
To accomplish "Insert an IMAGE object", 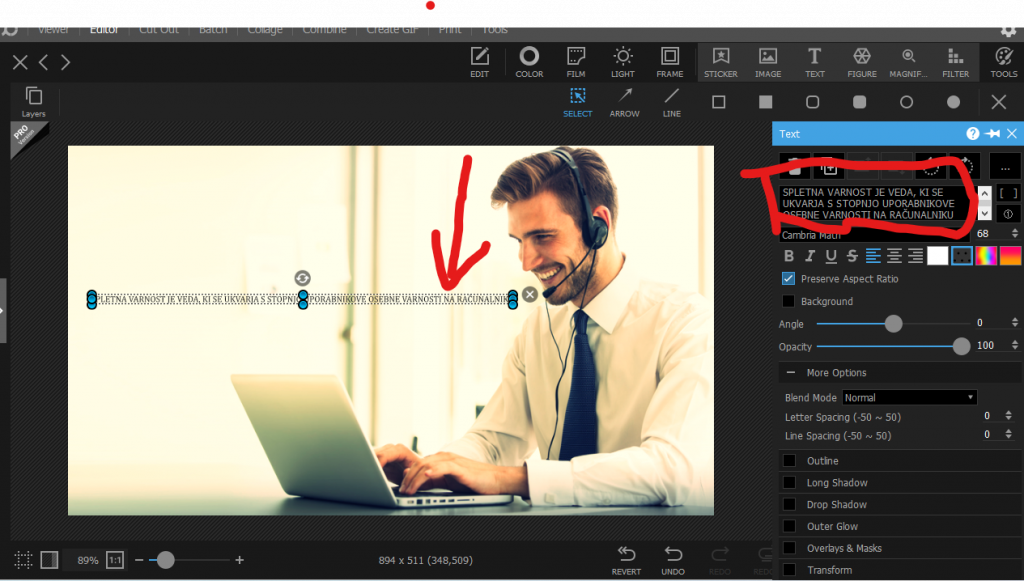I will [x=768, y=62].
